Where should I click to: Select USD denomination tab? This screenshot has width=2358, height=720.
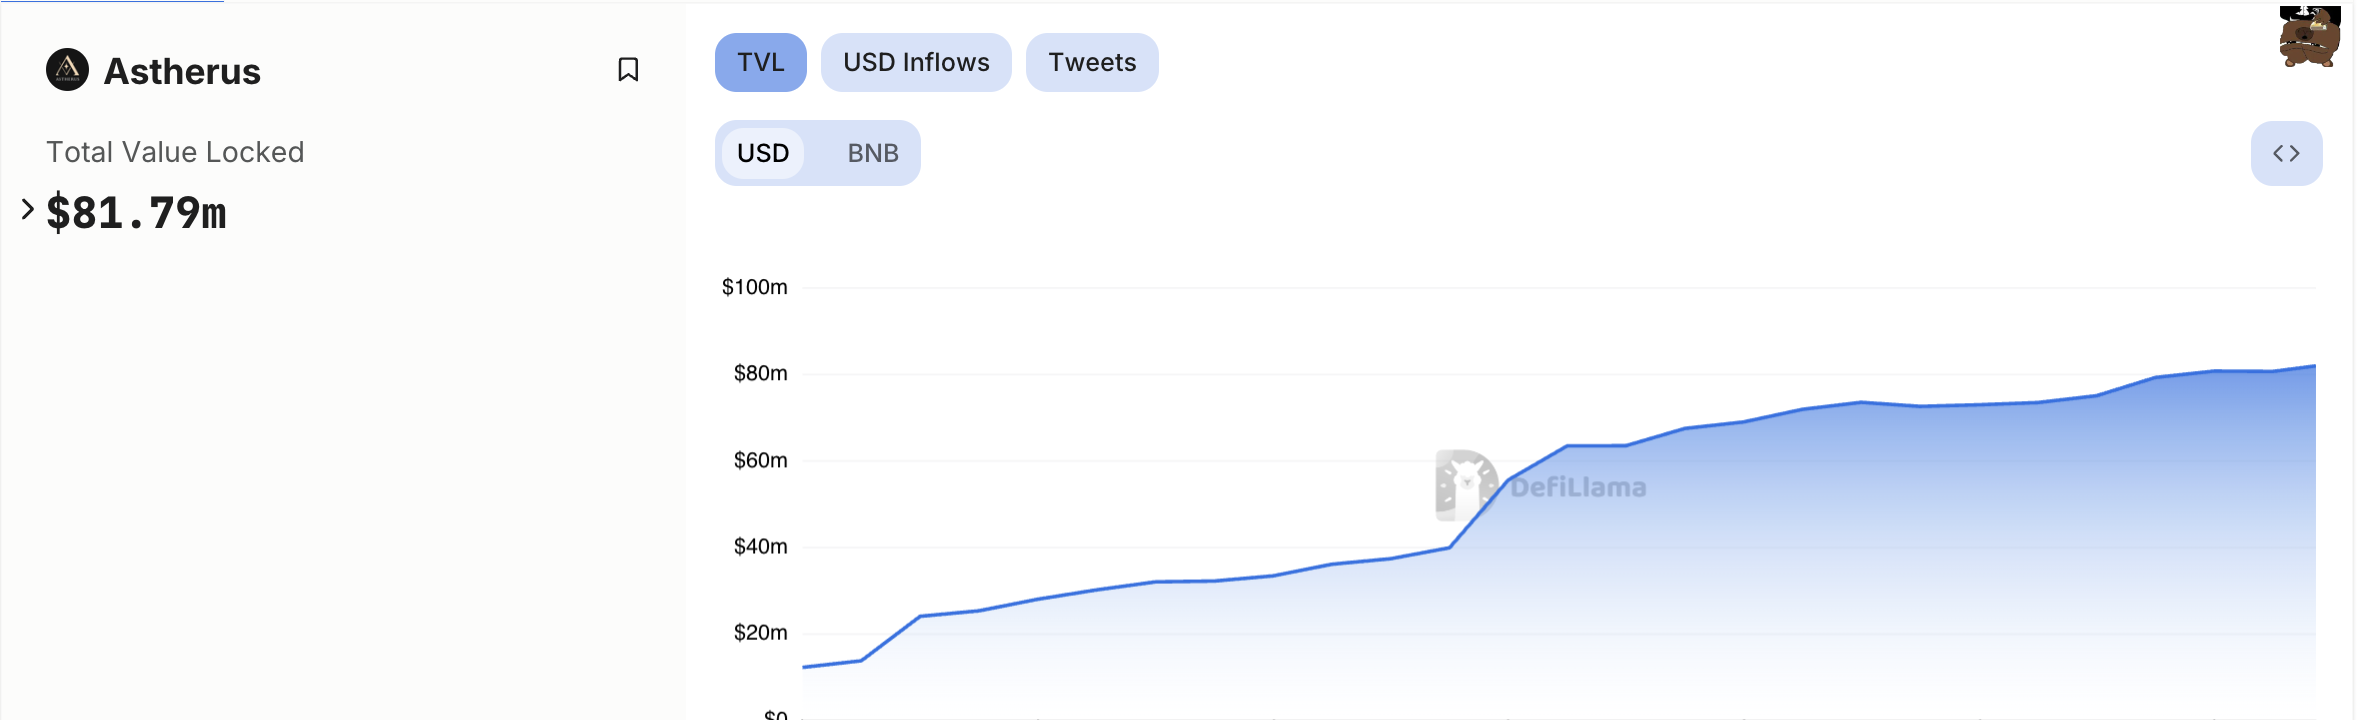click(x=763, y=153)
